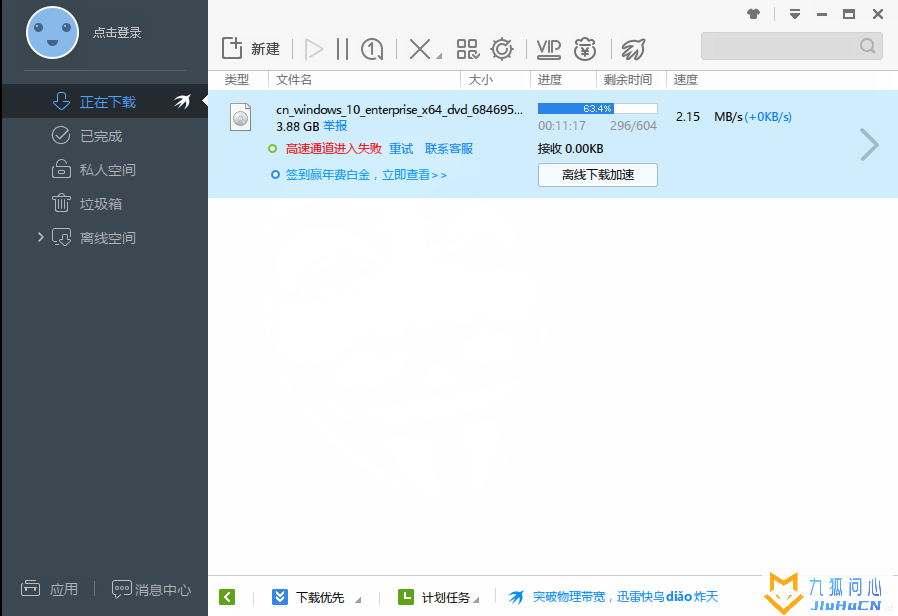Open 私人空间 private space
This screenshot has width=898, height=616.
coord(108,170)
